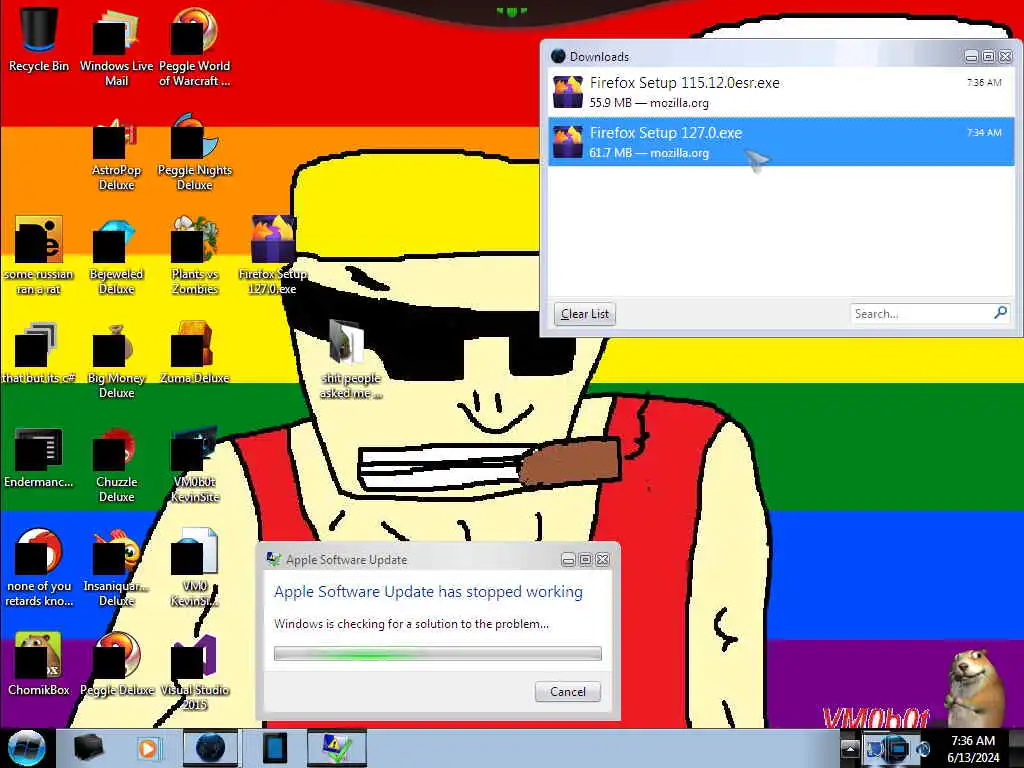Select Peggle Deluxe desktop icon
Screen dimensions: 1024x768
tap(116, 665)
